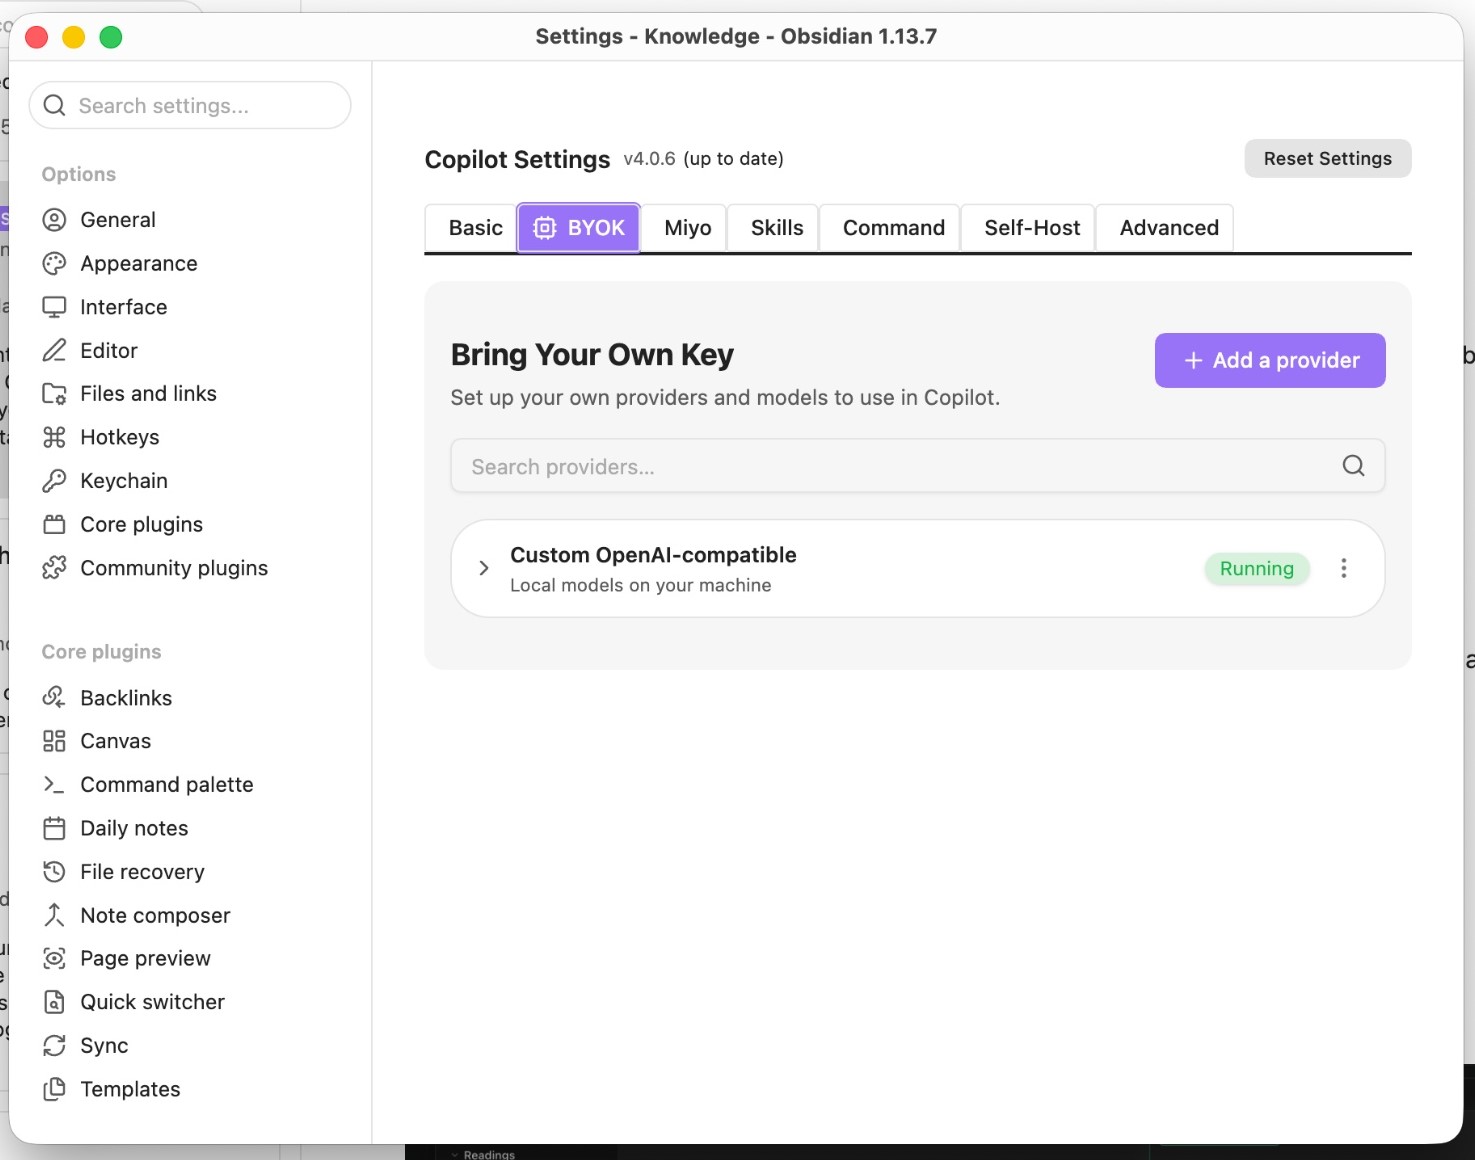Click the Hotkeys command-key icon
Viewport: 1475px width, 1160px height.
tap(54, 438)
